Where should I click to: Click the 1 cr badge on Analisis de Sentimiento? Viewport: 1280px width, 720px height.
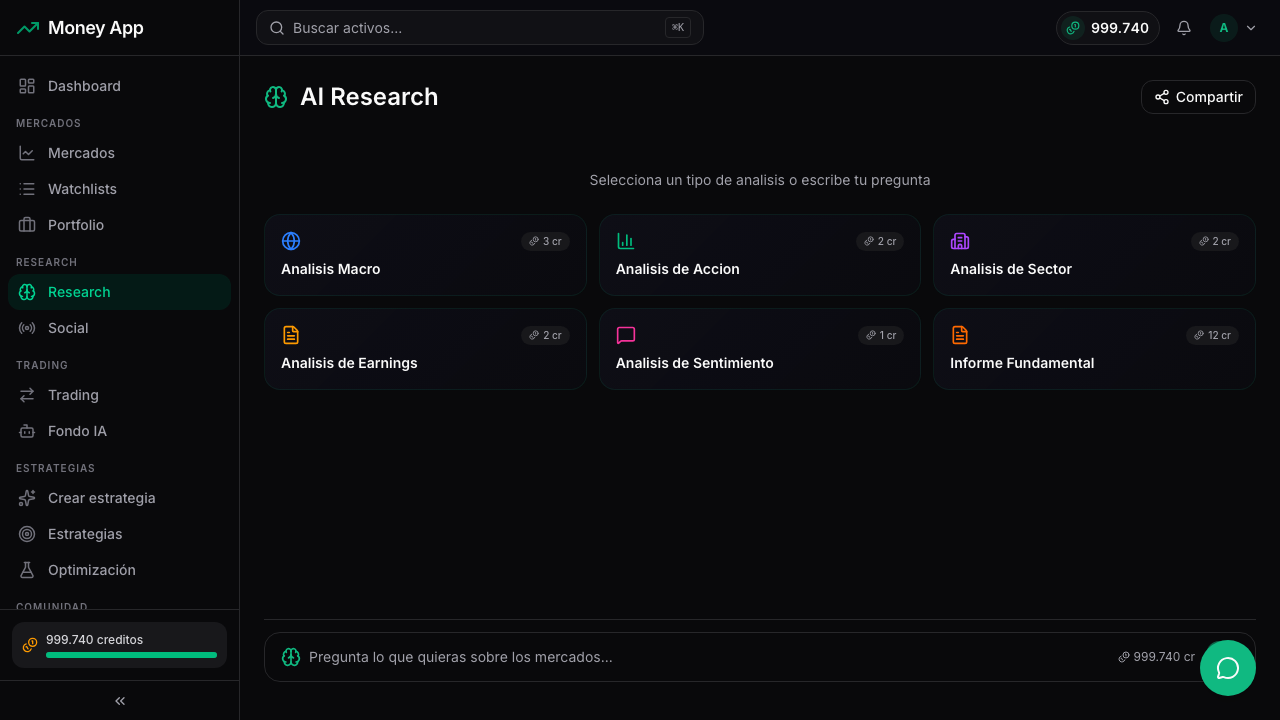coord(881,335)
